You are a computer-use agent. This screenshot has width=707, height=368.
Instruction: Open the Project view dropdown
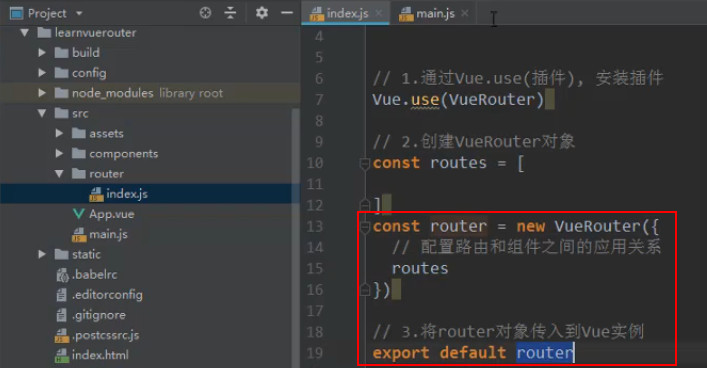[x=79, y=14]
